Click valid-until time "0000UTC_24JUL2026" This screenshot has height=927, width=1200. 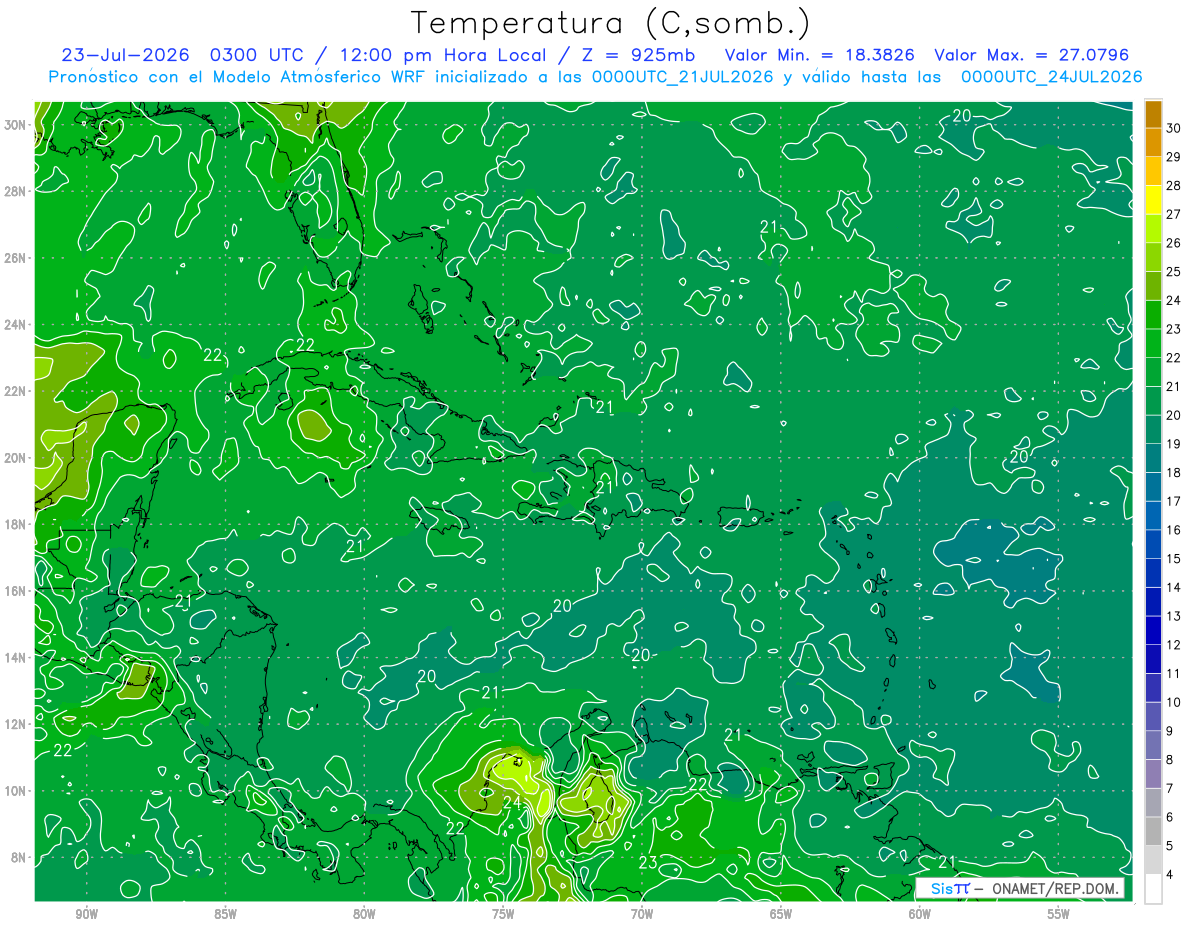pyautogui.click(x=1051, y=77)
